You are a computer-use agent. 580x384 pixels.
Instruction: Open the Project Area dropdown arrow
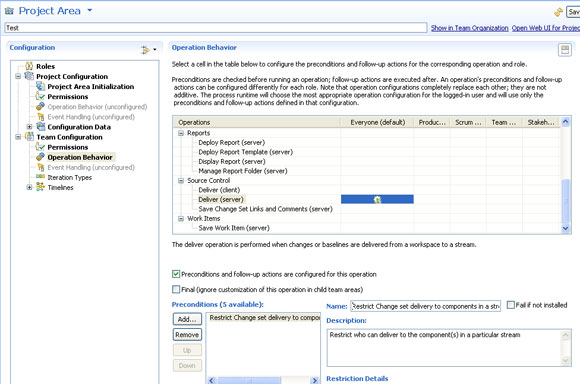(90, 10)
